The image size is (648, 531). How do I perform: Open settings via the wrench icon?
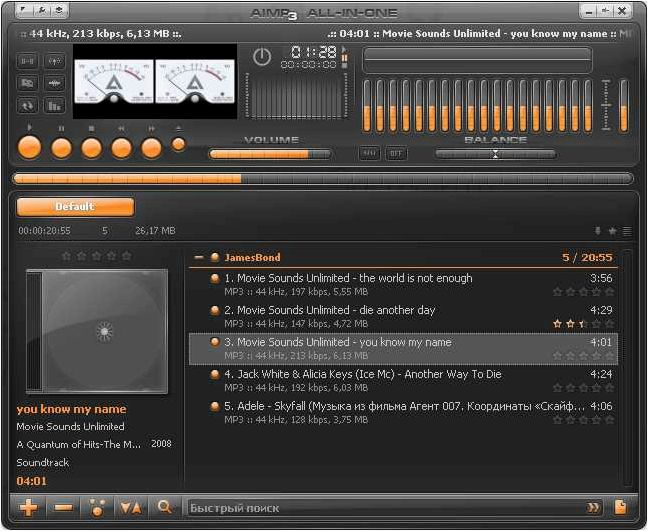click(x=42, y=10)
